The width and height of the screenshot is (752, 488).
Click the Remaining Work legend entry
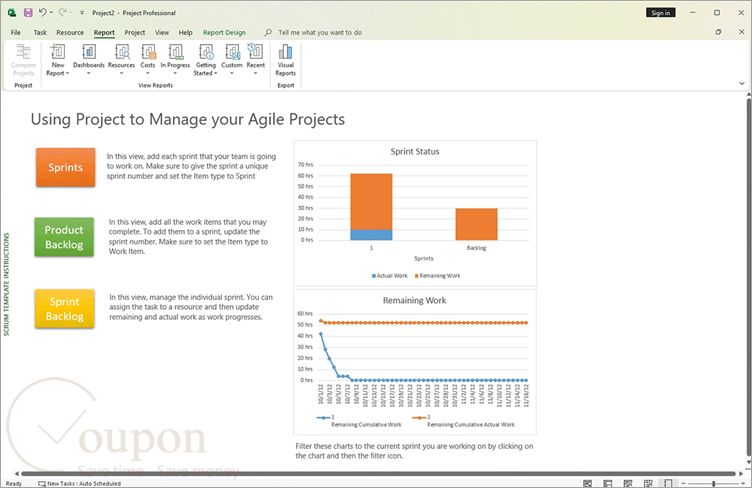pyautogui.click(x=437, y=276)
